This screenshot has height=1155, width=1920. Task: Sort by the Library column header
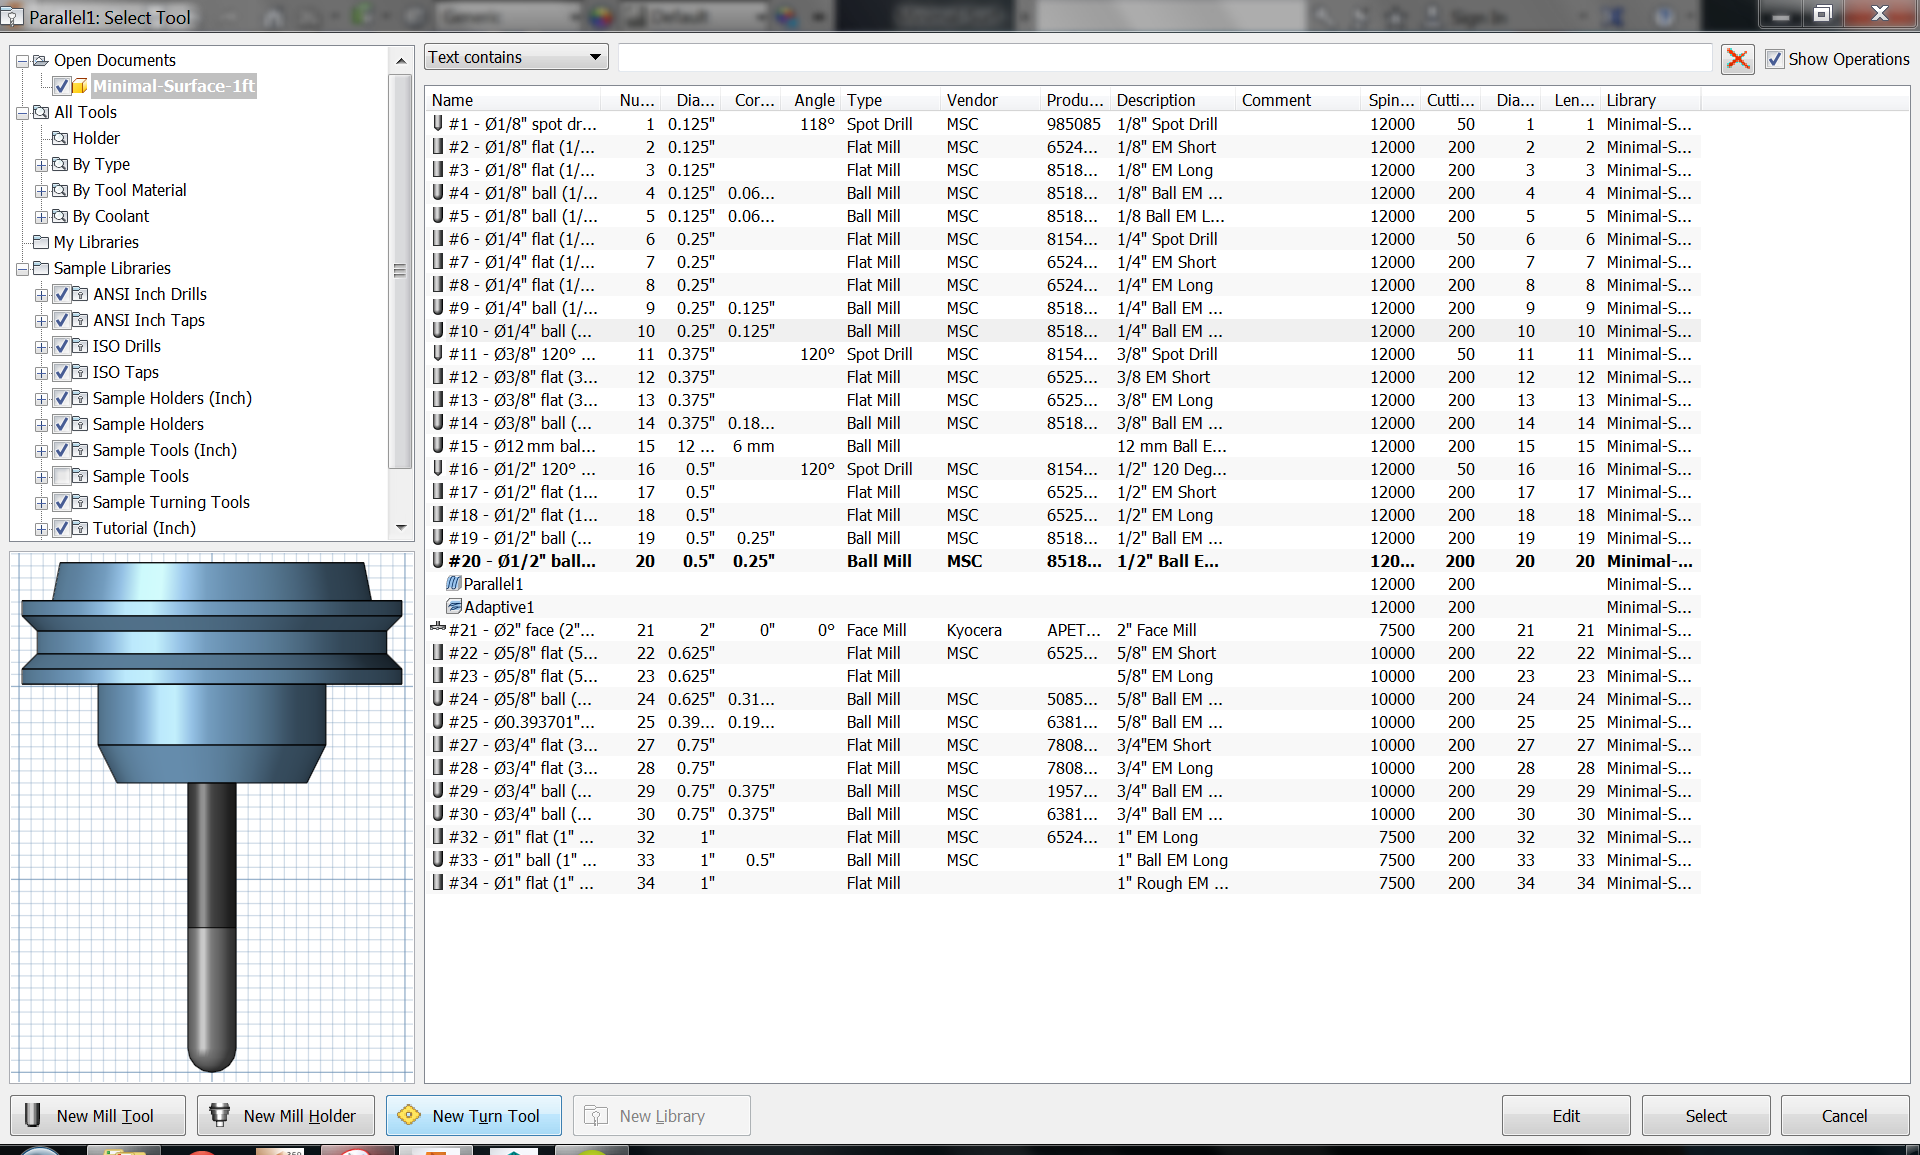point(1650,100)
